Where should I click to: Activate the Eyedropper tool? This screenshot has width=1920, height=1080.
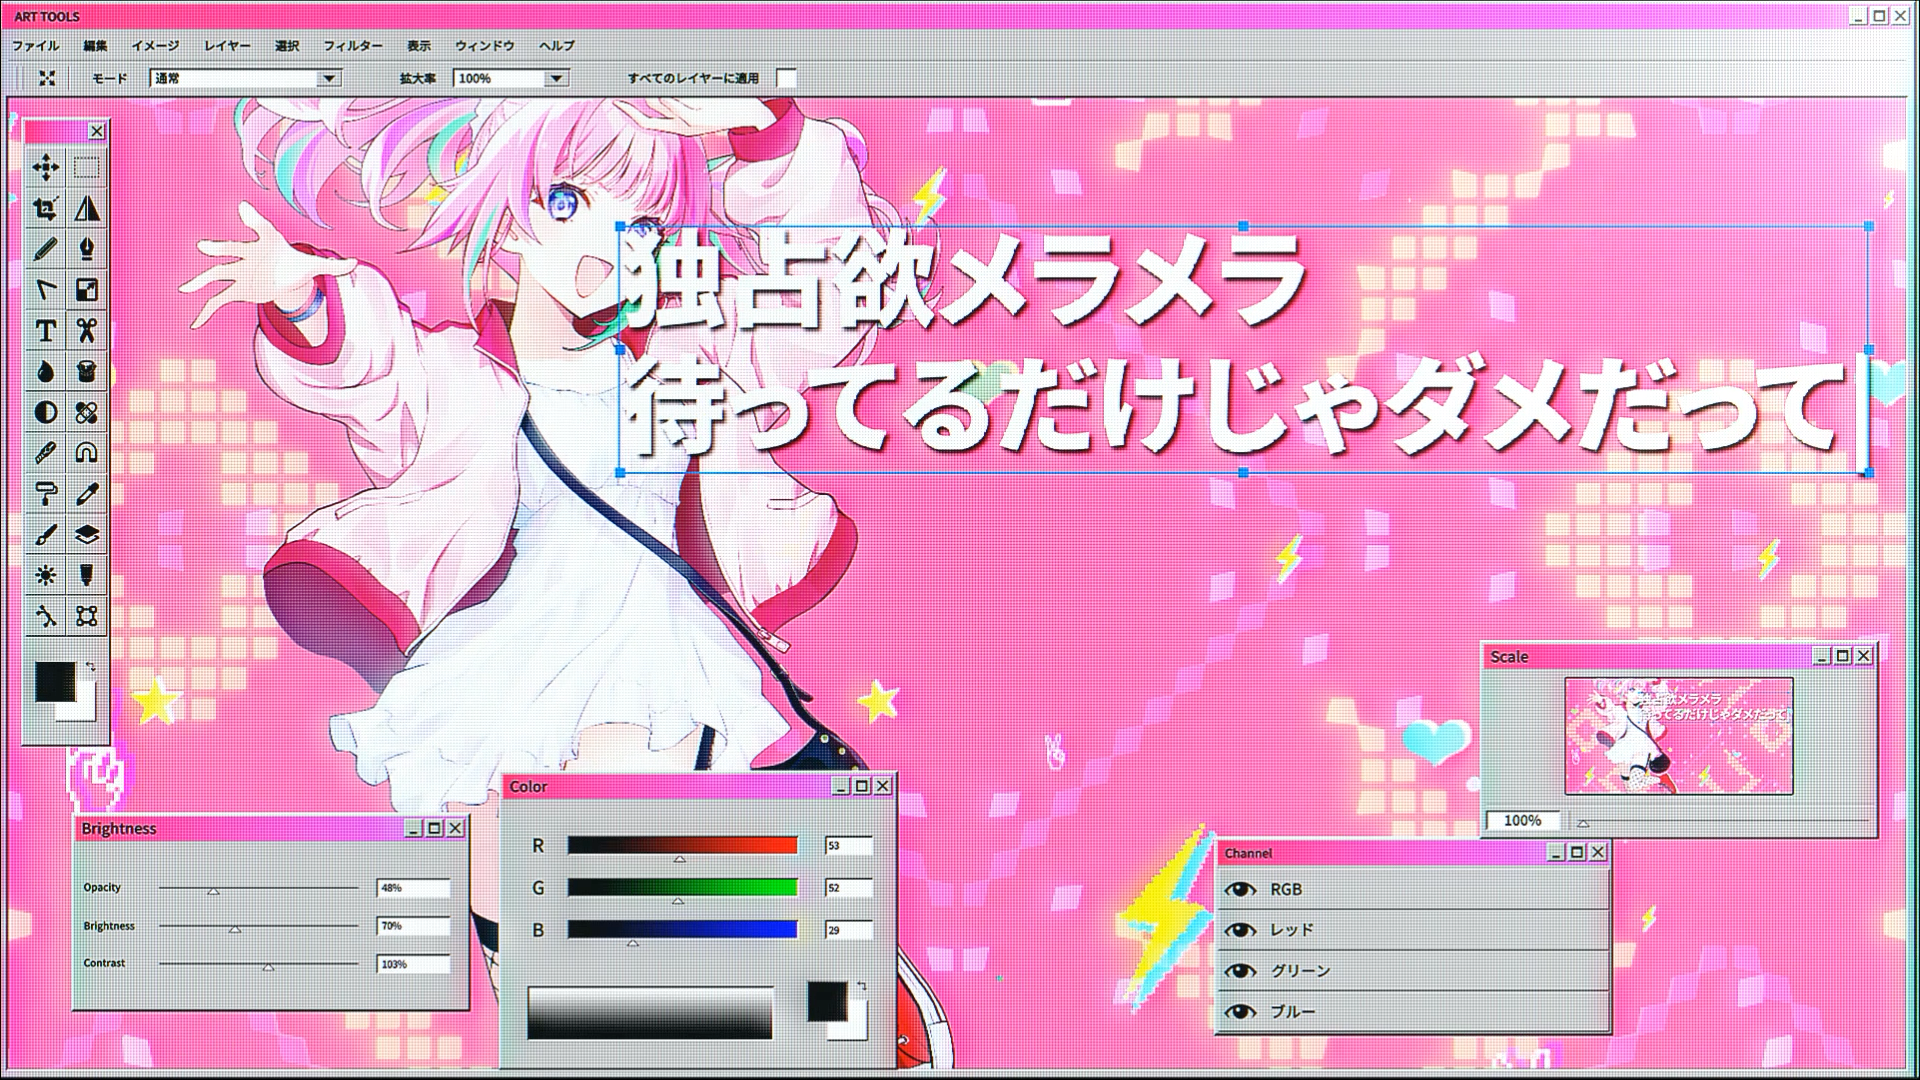pyautogui.click(x=87, y=493)
